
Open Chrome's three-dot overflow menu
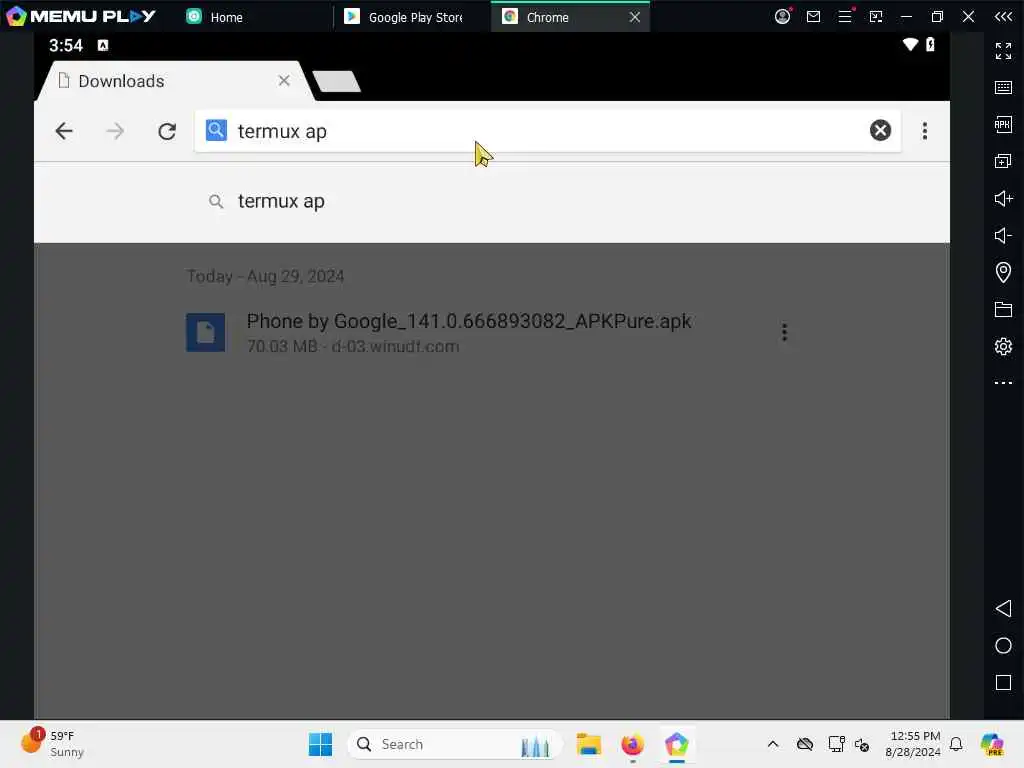pyautogui.click(x=925, y=131)
